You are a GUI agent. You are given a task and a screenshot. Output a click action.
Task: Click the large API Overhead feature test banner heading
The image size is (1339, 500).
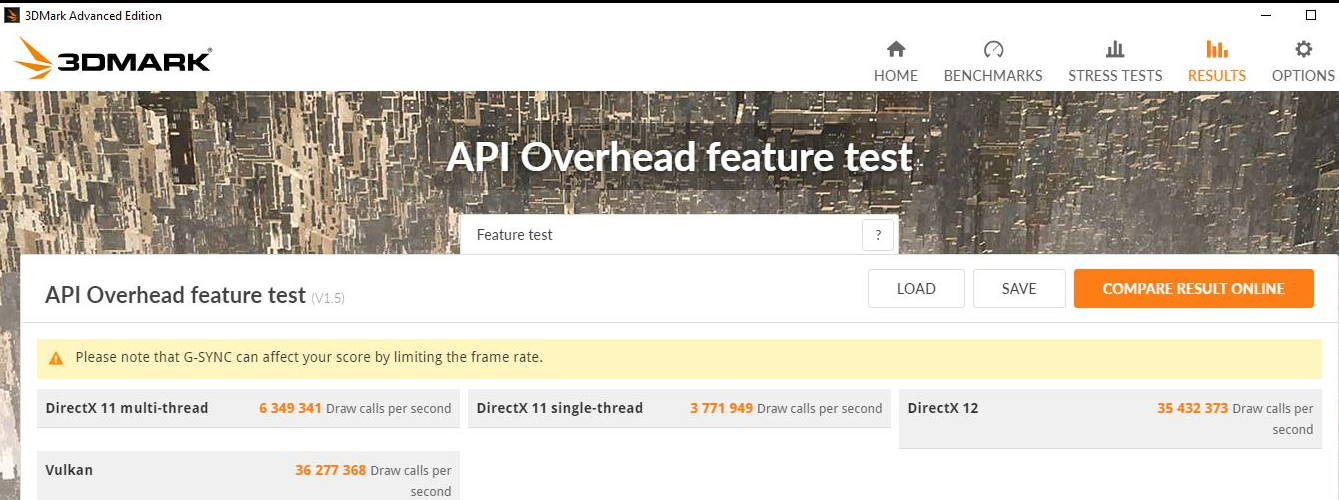pyautogui.click(x=679, y=157)
